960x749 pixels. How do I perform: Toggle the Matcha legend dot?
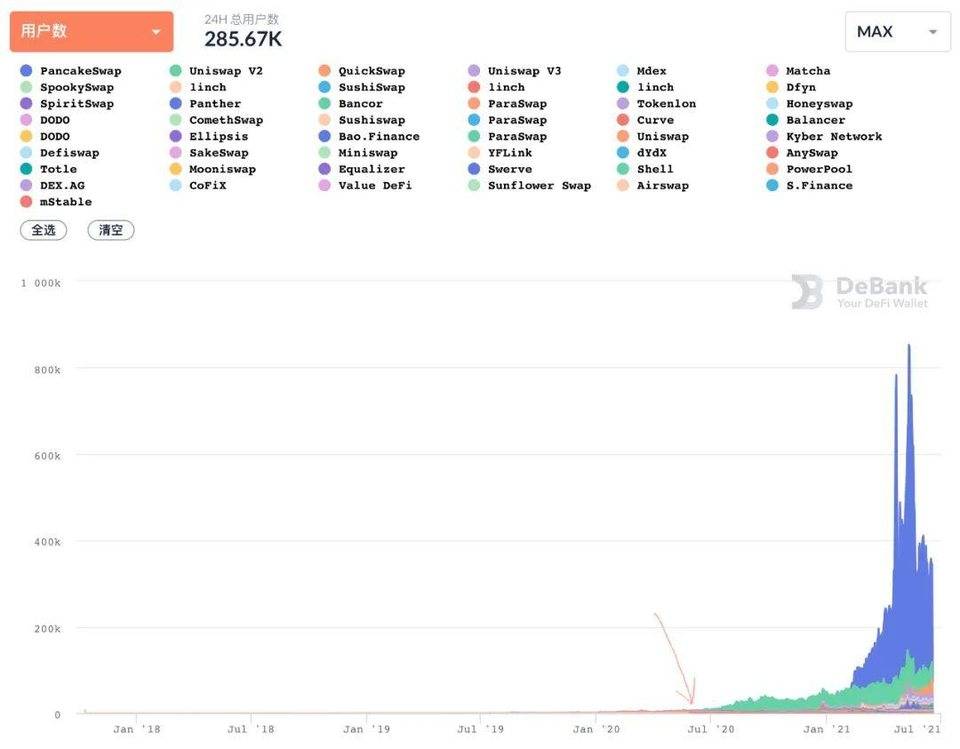point(772,70)
